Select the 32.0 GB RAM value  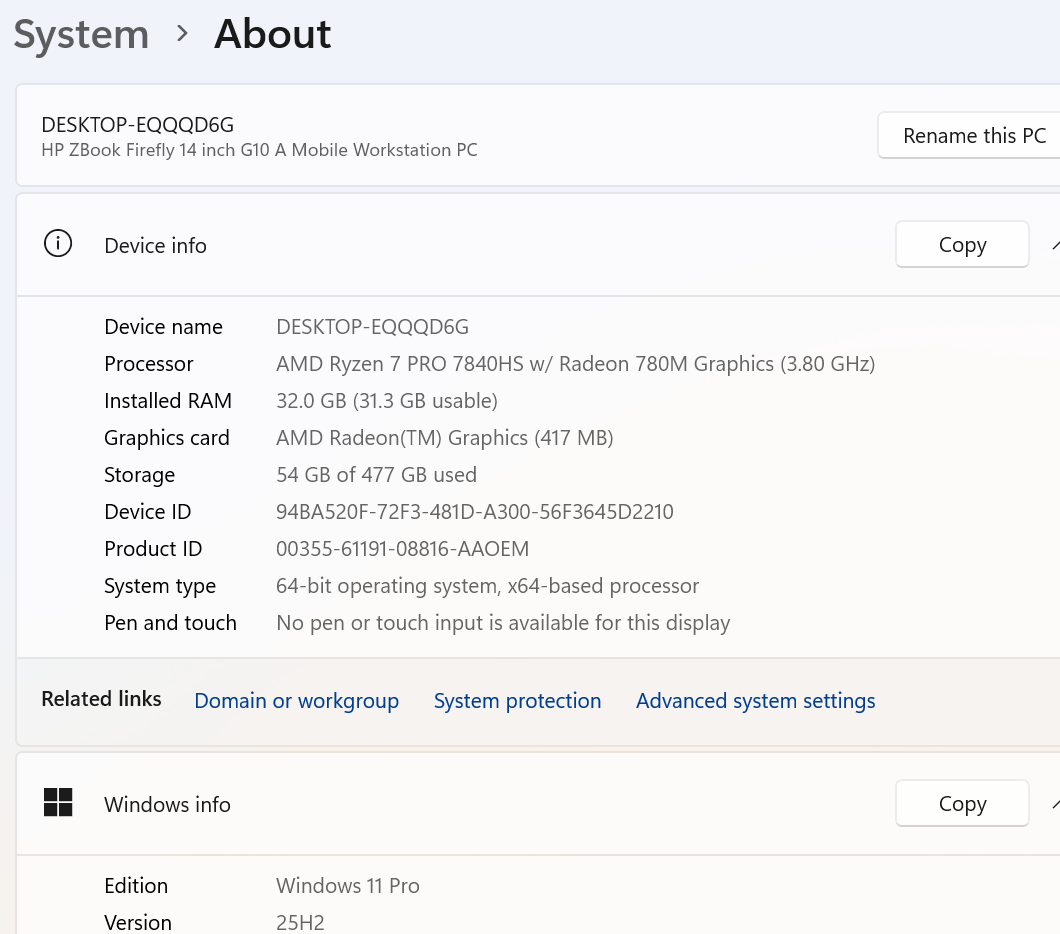[x=387, y=401]
